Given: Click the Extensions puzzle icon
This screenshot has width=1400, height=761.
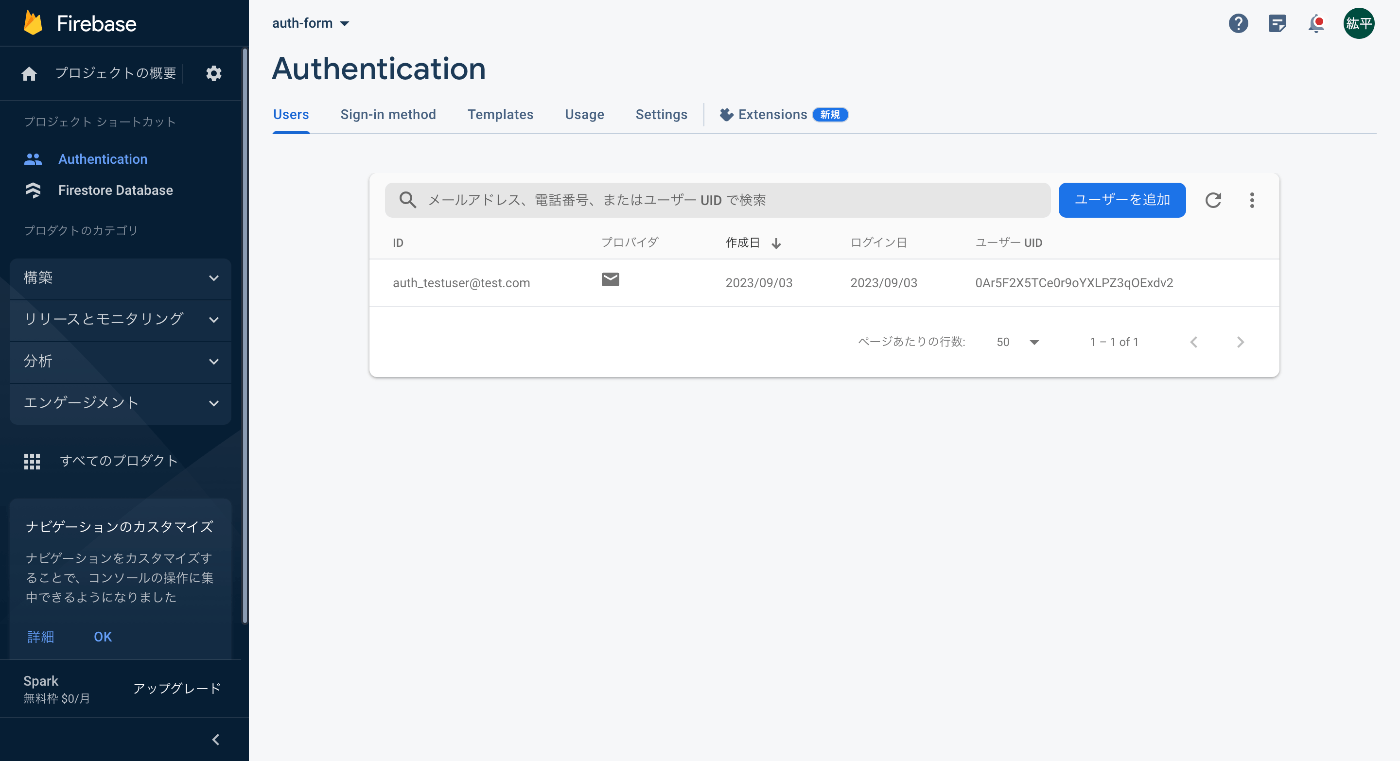Looking at the screenshot, I should click(x=727, y=115).
